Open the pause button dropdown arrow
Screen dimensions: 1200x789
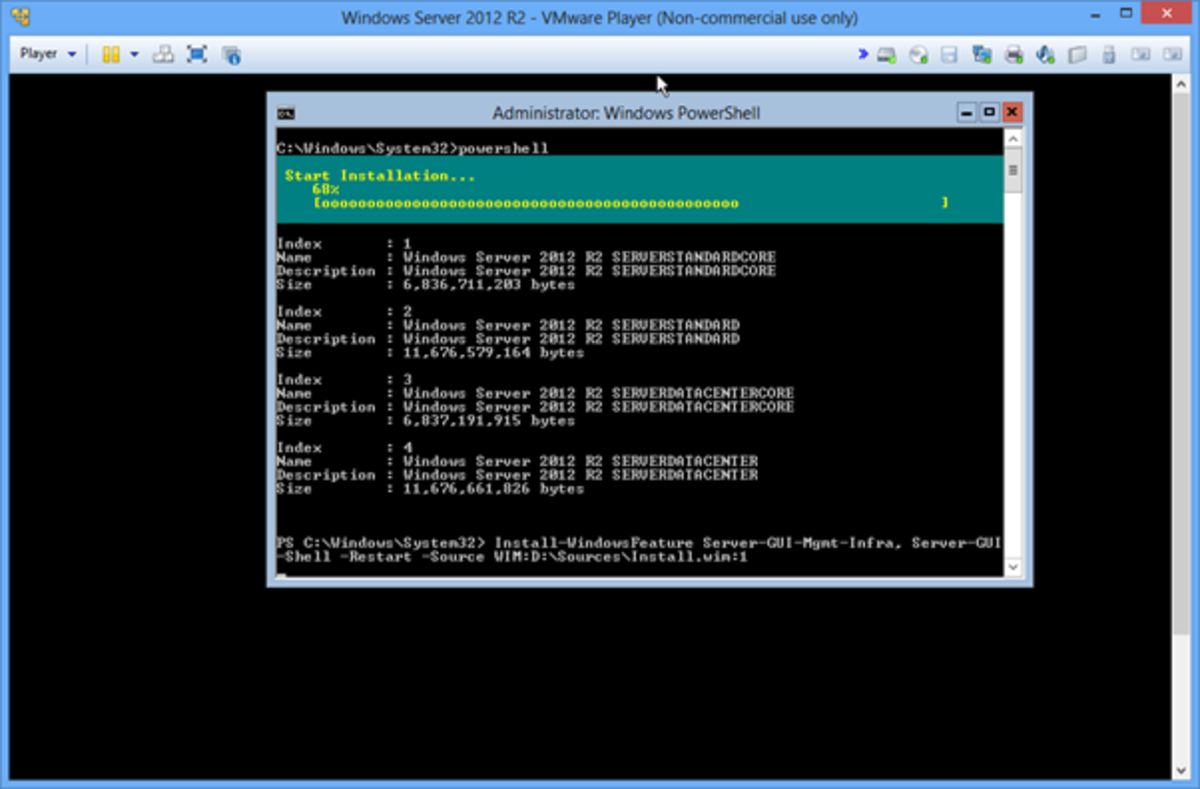[x=134, y=54]
